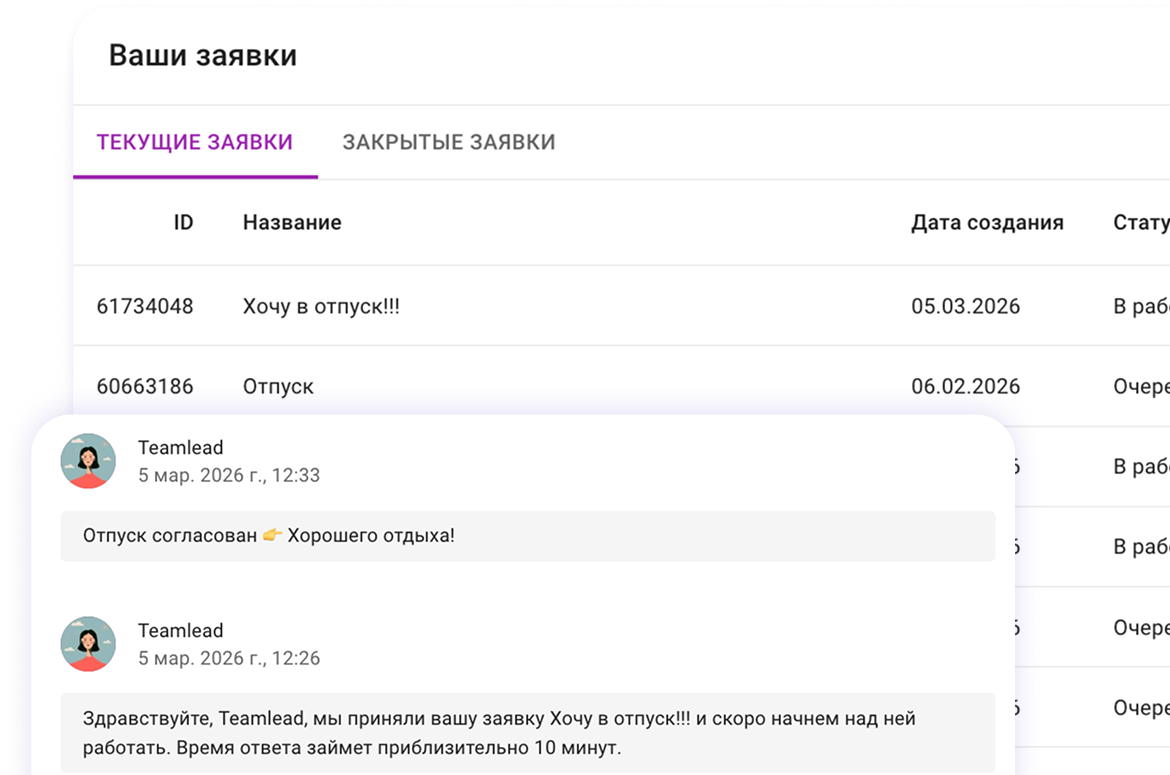Click the Статус column header
The height and width of the screenshot is (775, 1170).
point(1140,222)
